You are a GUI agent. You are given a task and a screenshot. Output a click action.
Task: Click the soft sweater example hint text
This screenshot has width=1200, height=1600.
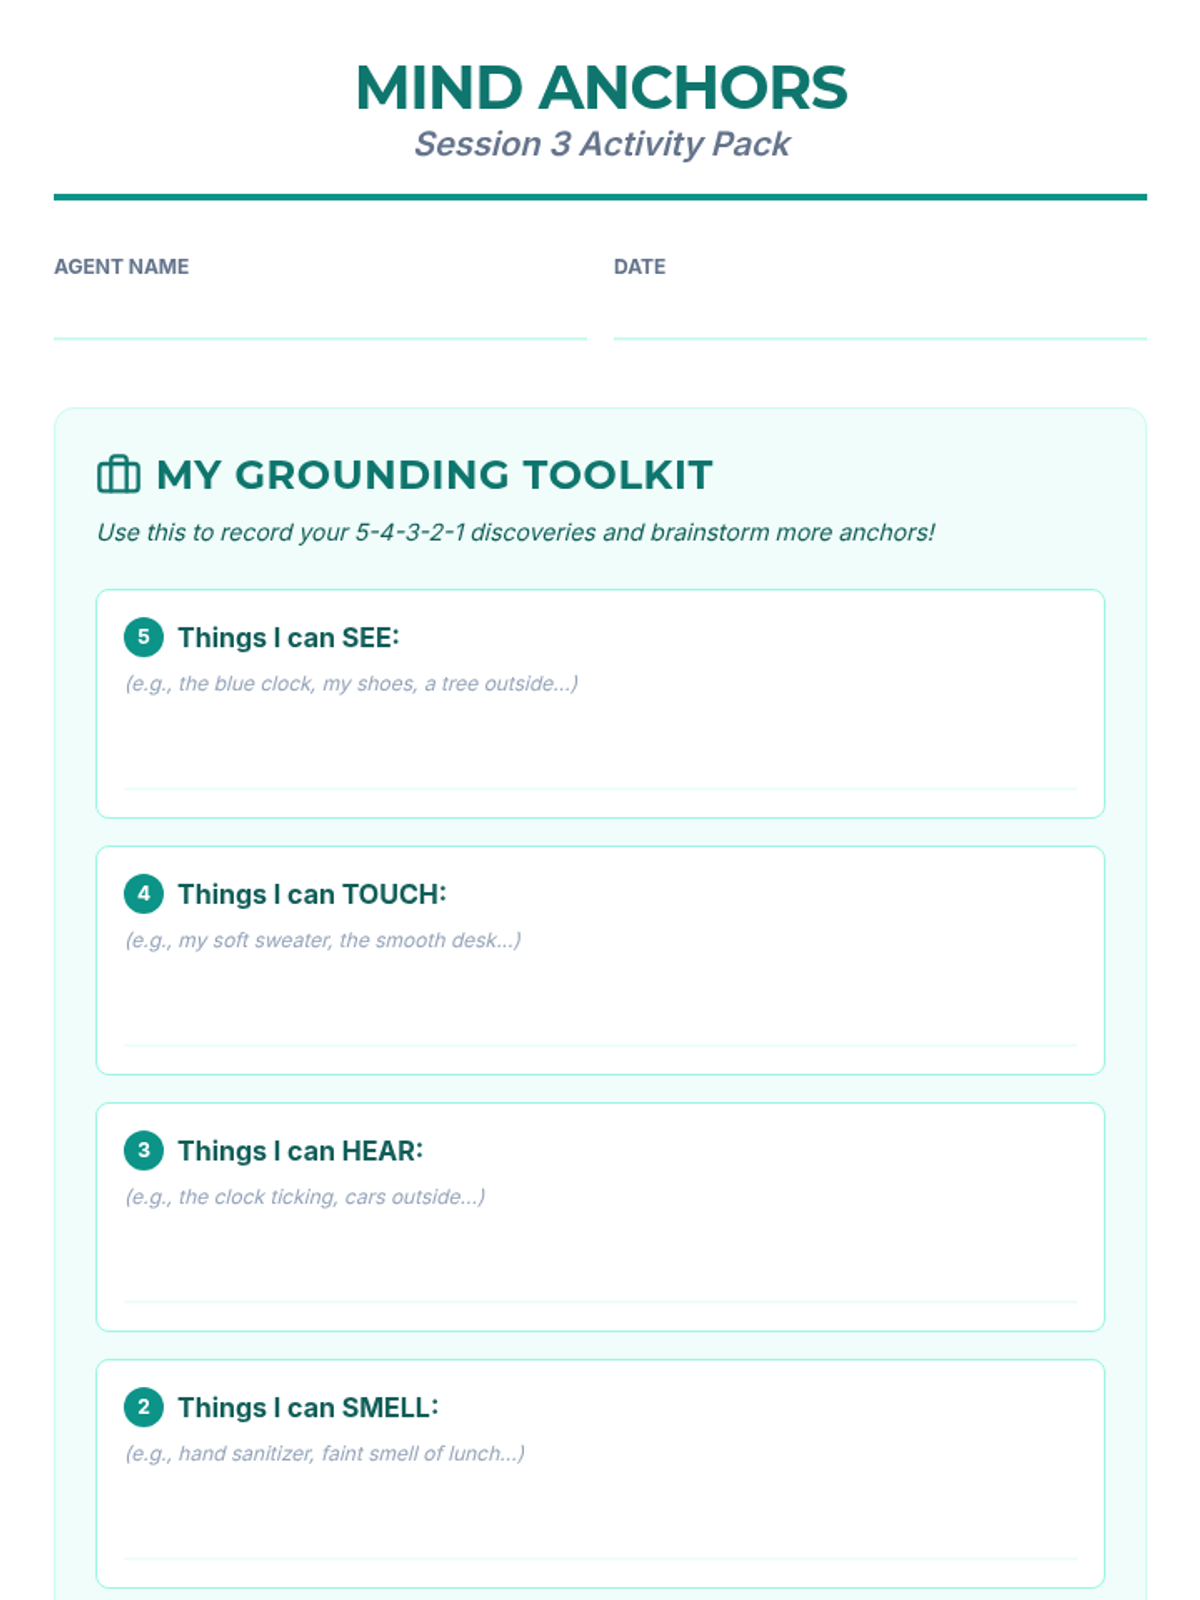coord(323,940)
